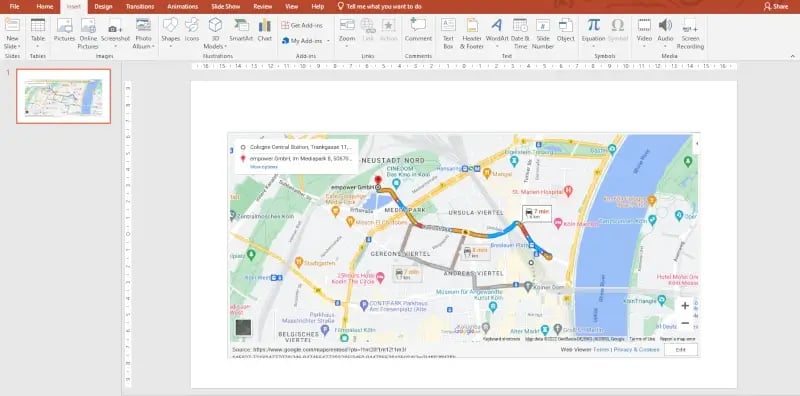Zoom in the map with plus button
The image size is (800, 396).
(x=685, y=306)
